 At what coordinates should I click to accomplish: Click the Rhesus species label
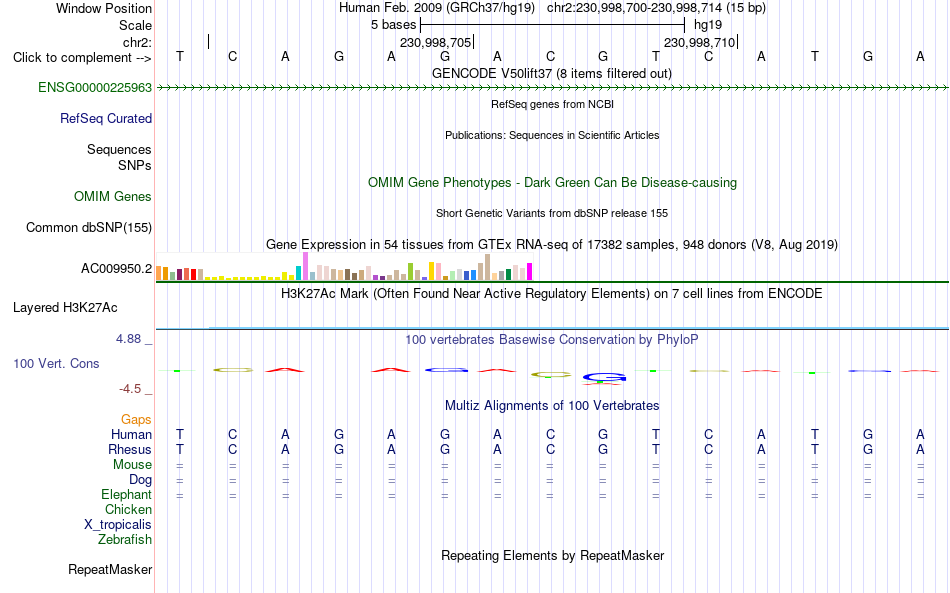[130, 449]
